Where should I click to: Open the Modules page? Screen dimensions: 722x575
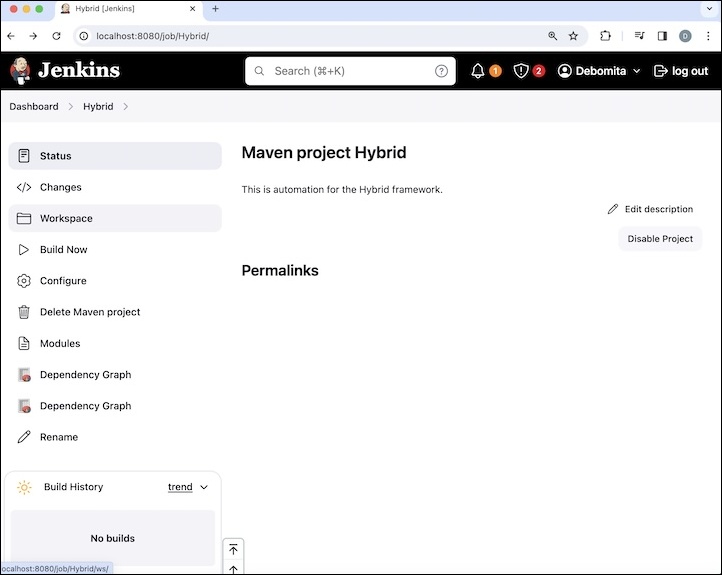click(x=60, y=343)
